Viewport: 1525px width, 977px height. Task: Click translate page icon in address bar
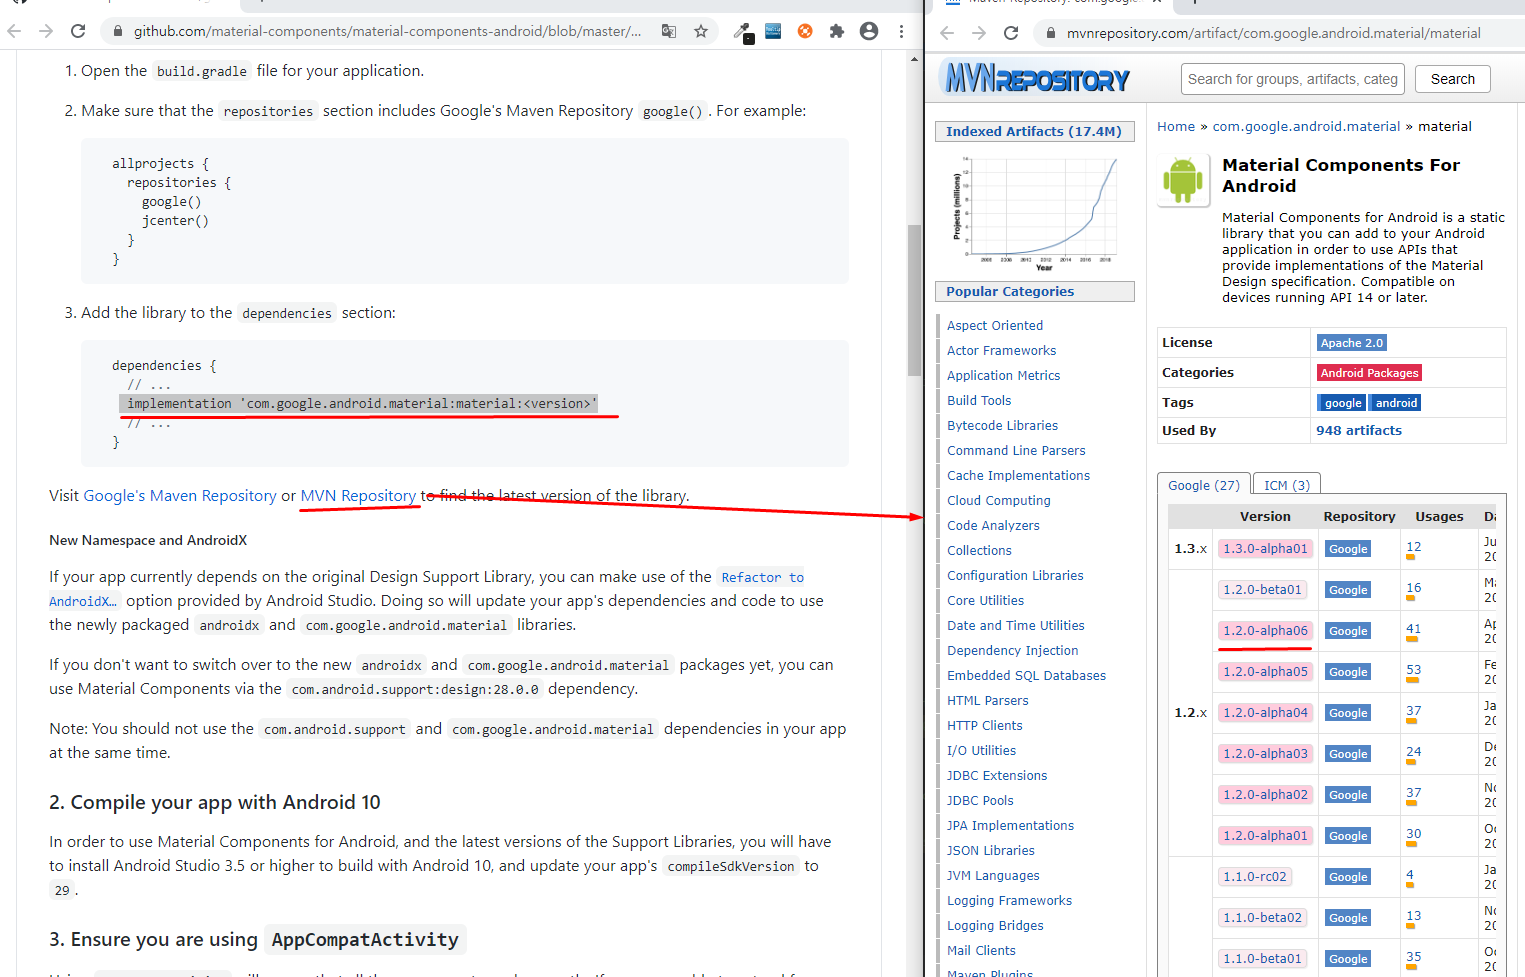pos(669,31)
